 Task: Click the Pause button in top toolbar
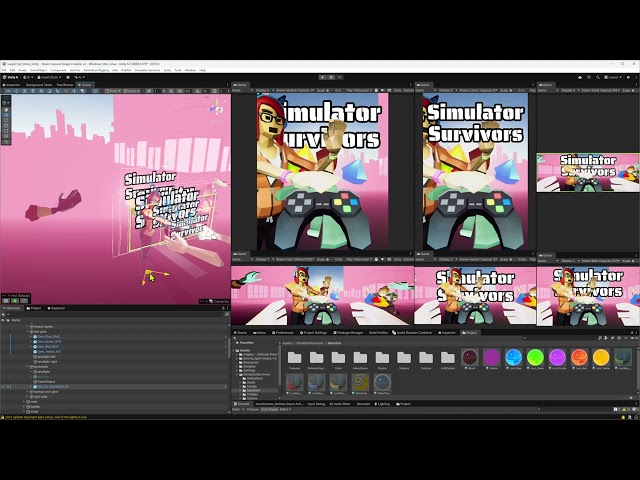[331, 77]
